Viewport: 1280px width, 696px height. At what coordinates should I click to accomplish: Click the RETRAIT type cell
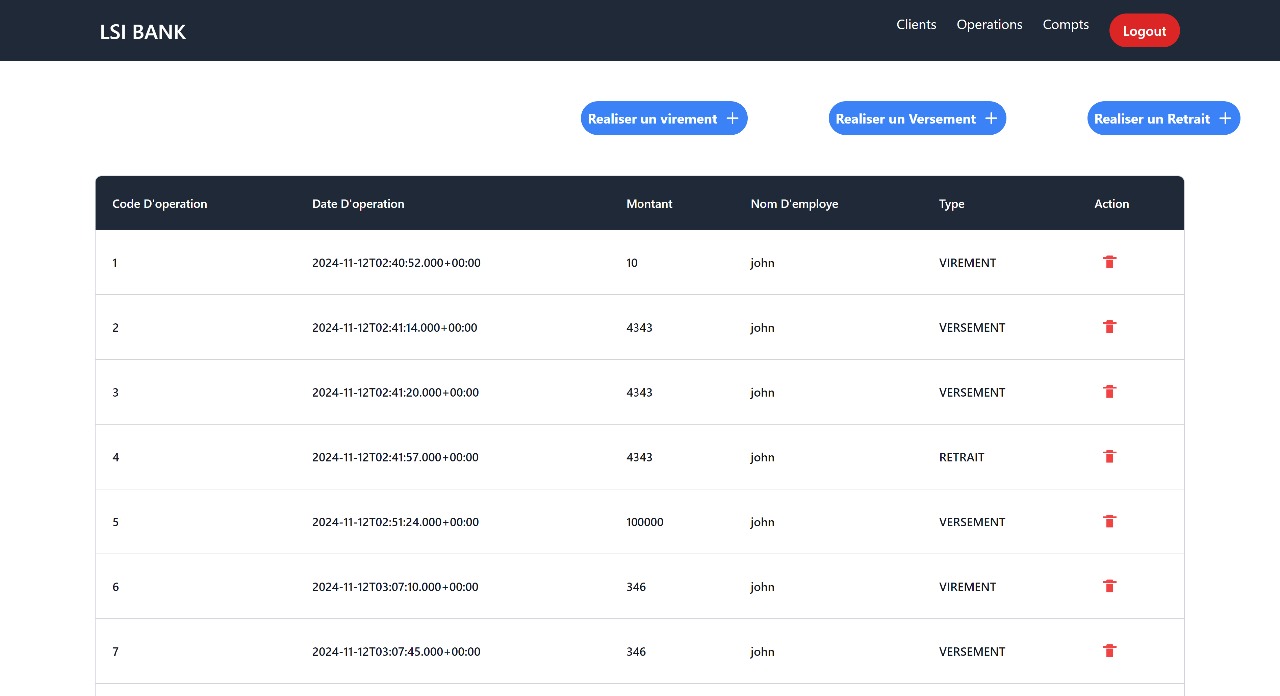tap(961, 457)
